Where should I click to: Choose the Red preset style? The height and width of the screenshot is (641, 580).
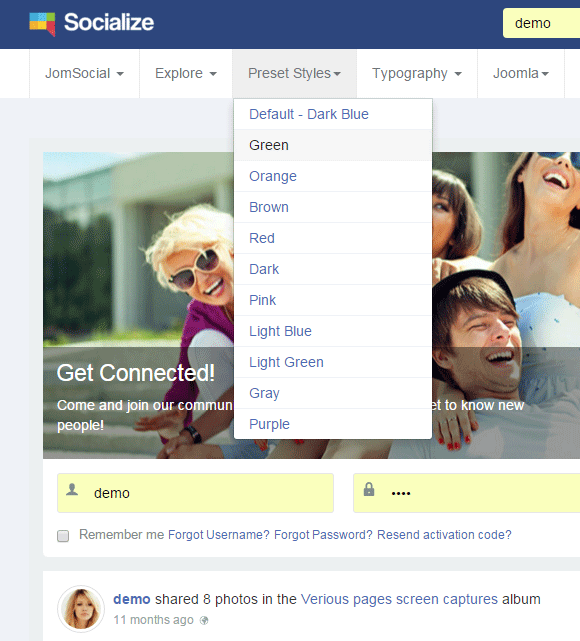pos(333,238)
